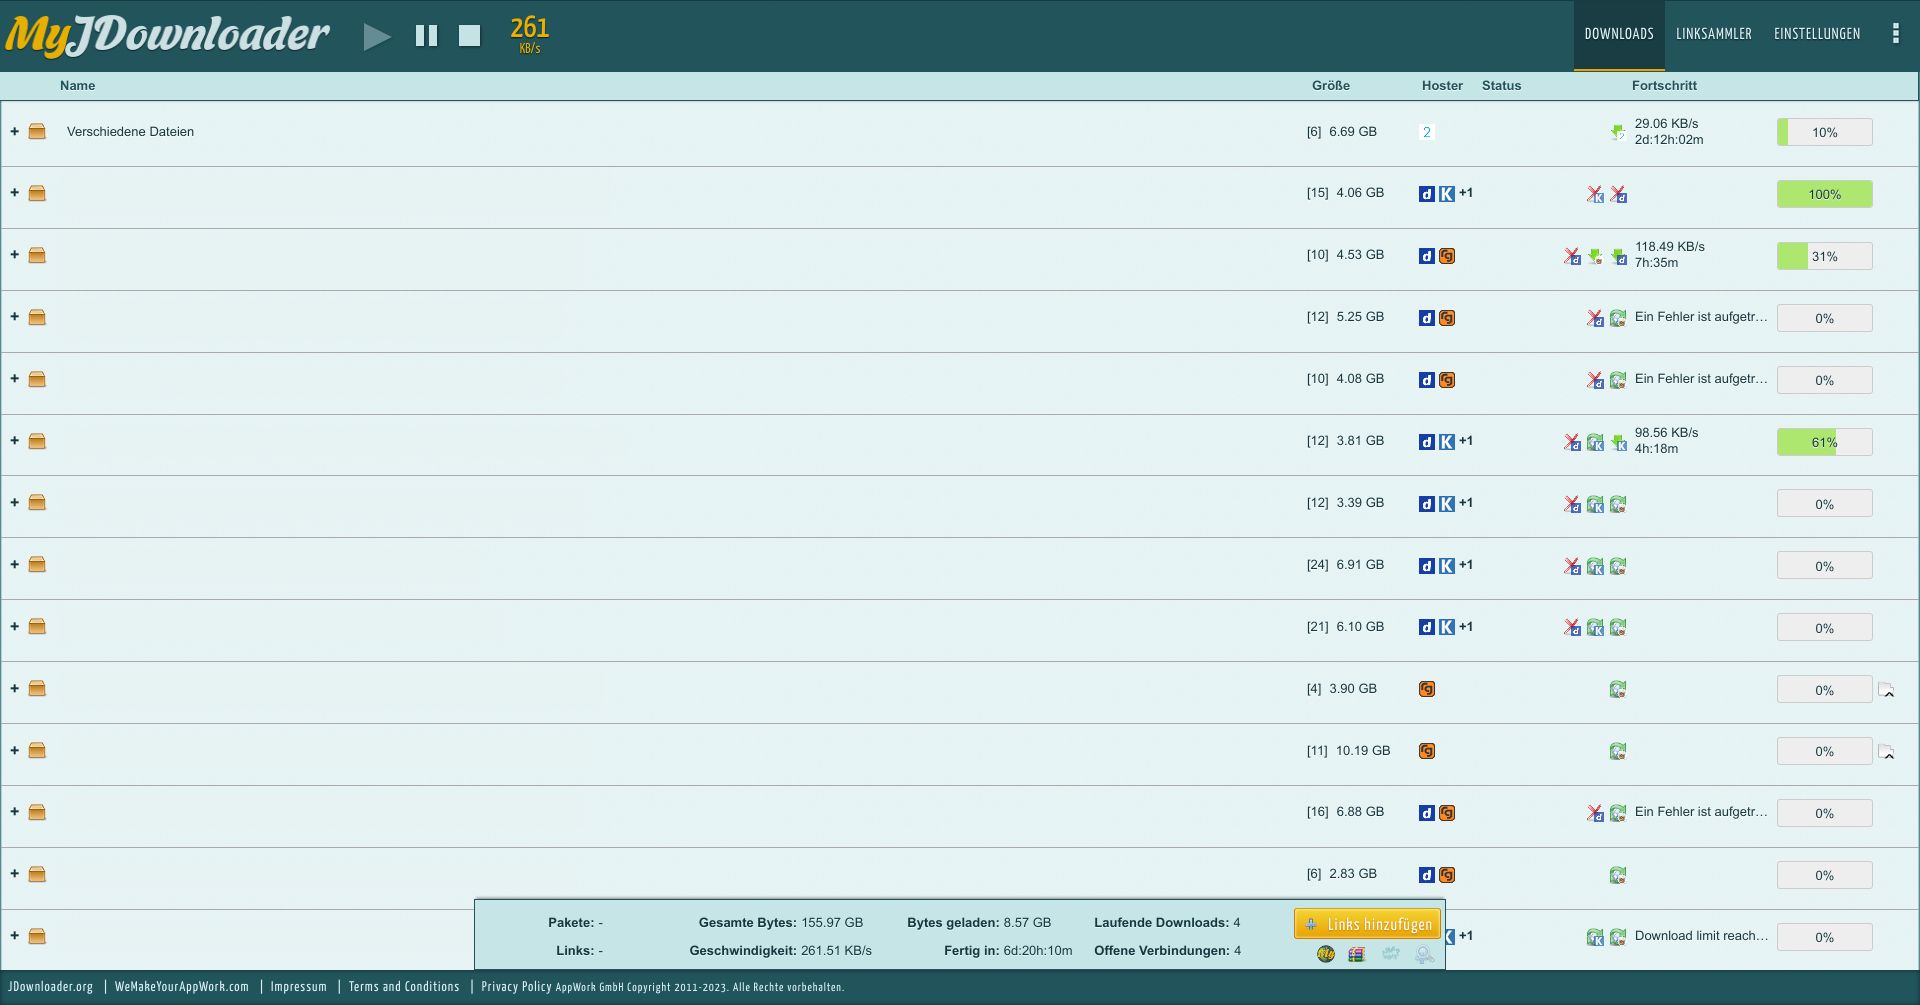Expand the 4.06 GB package
The image size is (1920, 1005).
(x=15, y=192)
